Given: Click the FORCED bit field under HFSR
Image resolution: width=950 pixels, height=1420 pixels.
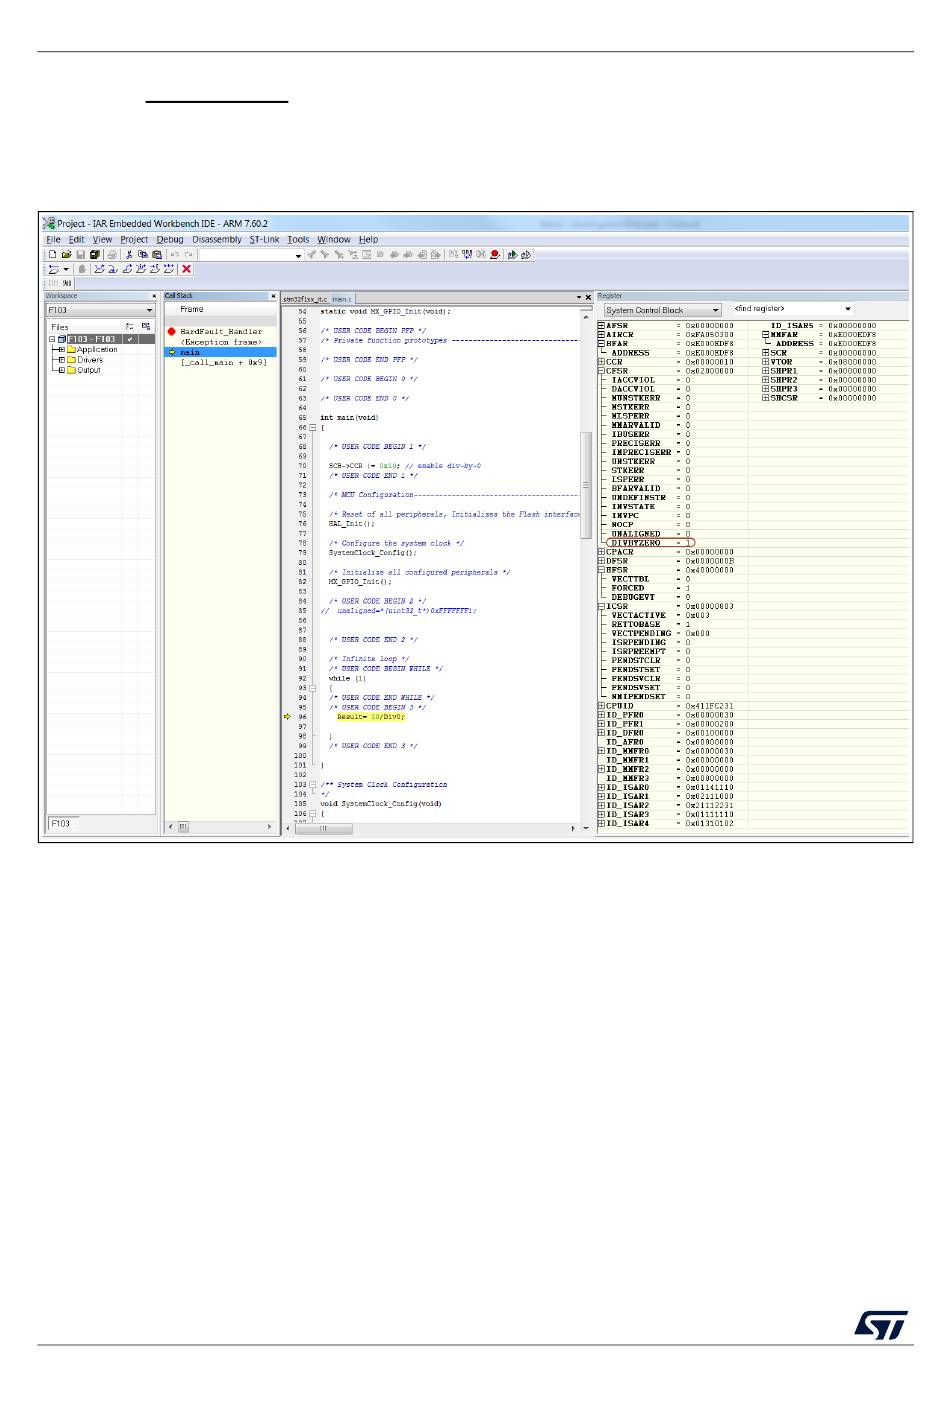Looking at the screenshot, I should click(x=651, y=588).
